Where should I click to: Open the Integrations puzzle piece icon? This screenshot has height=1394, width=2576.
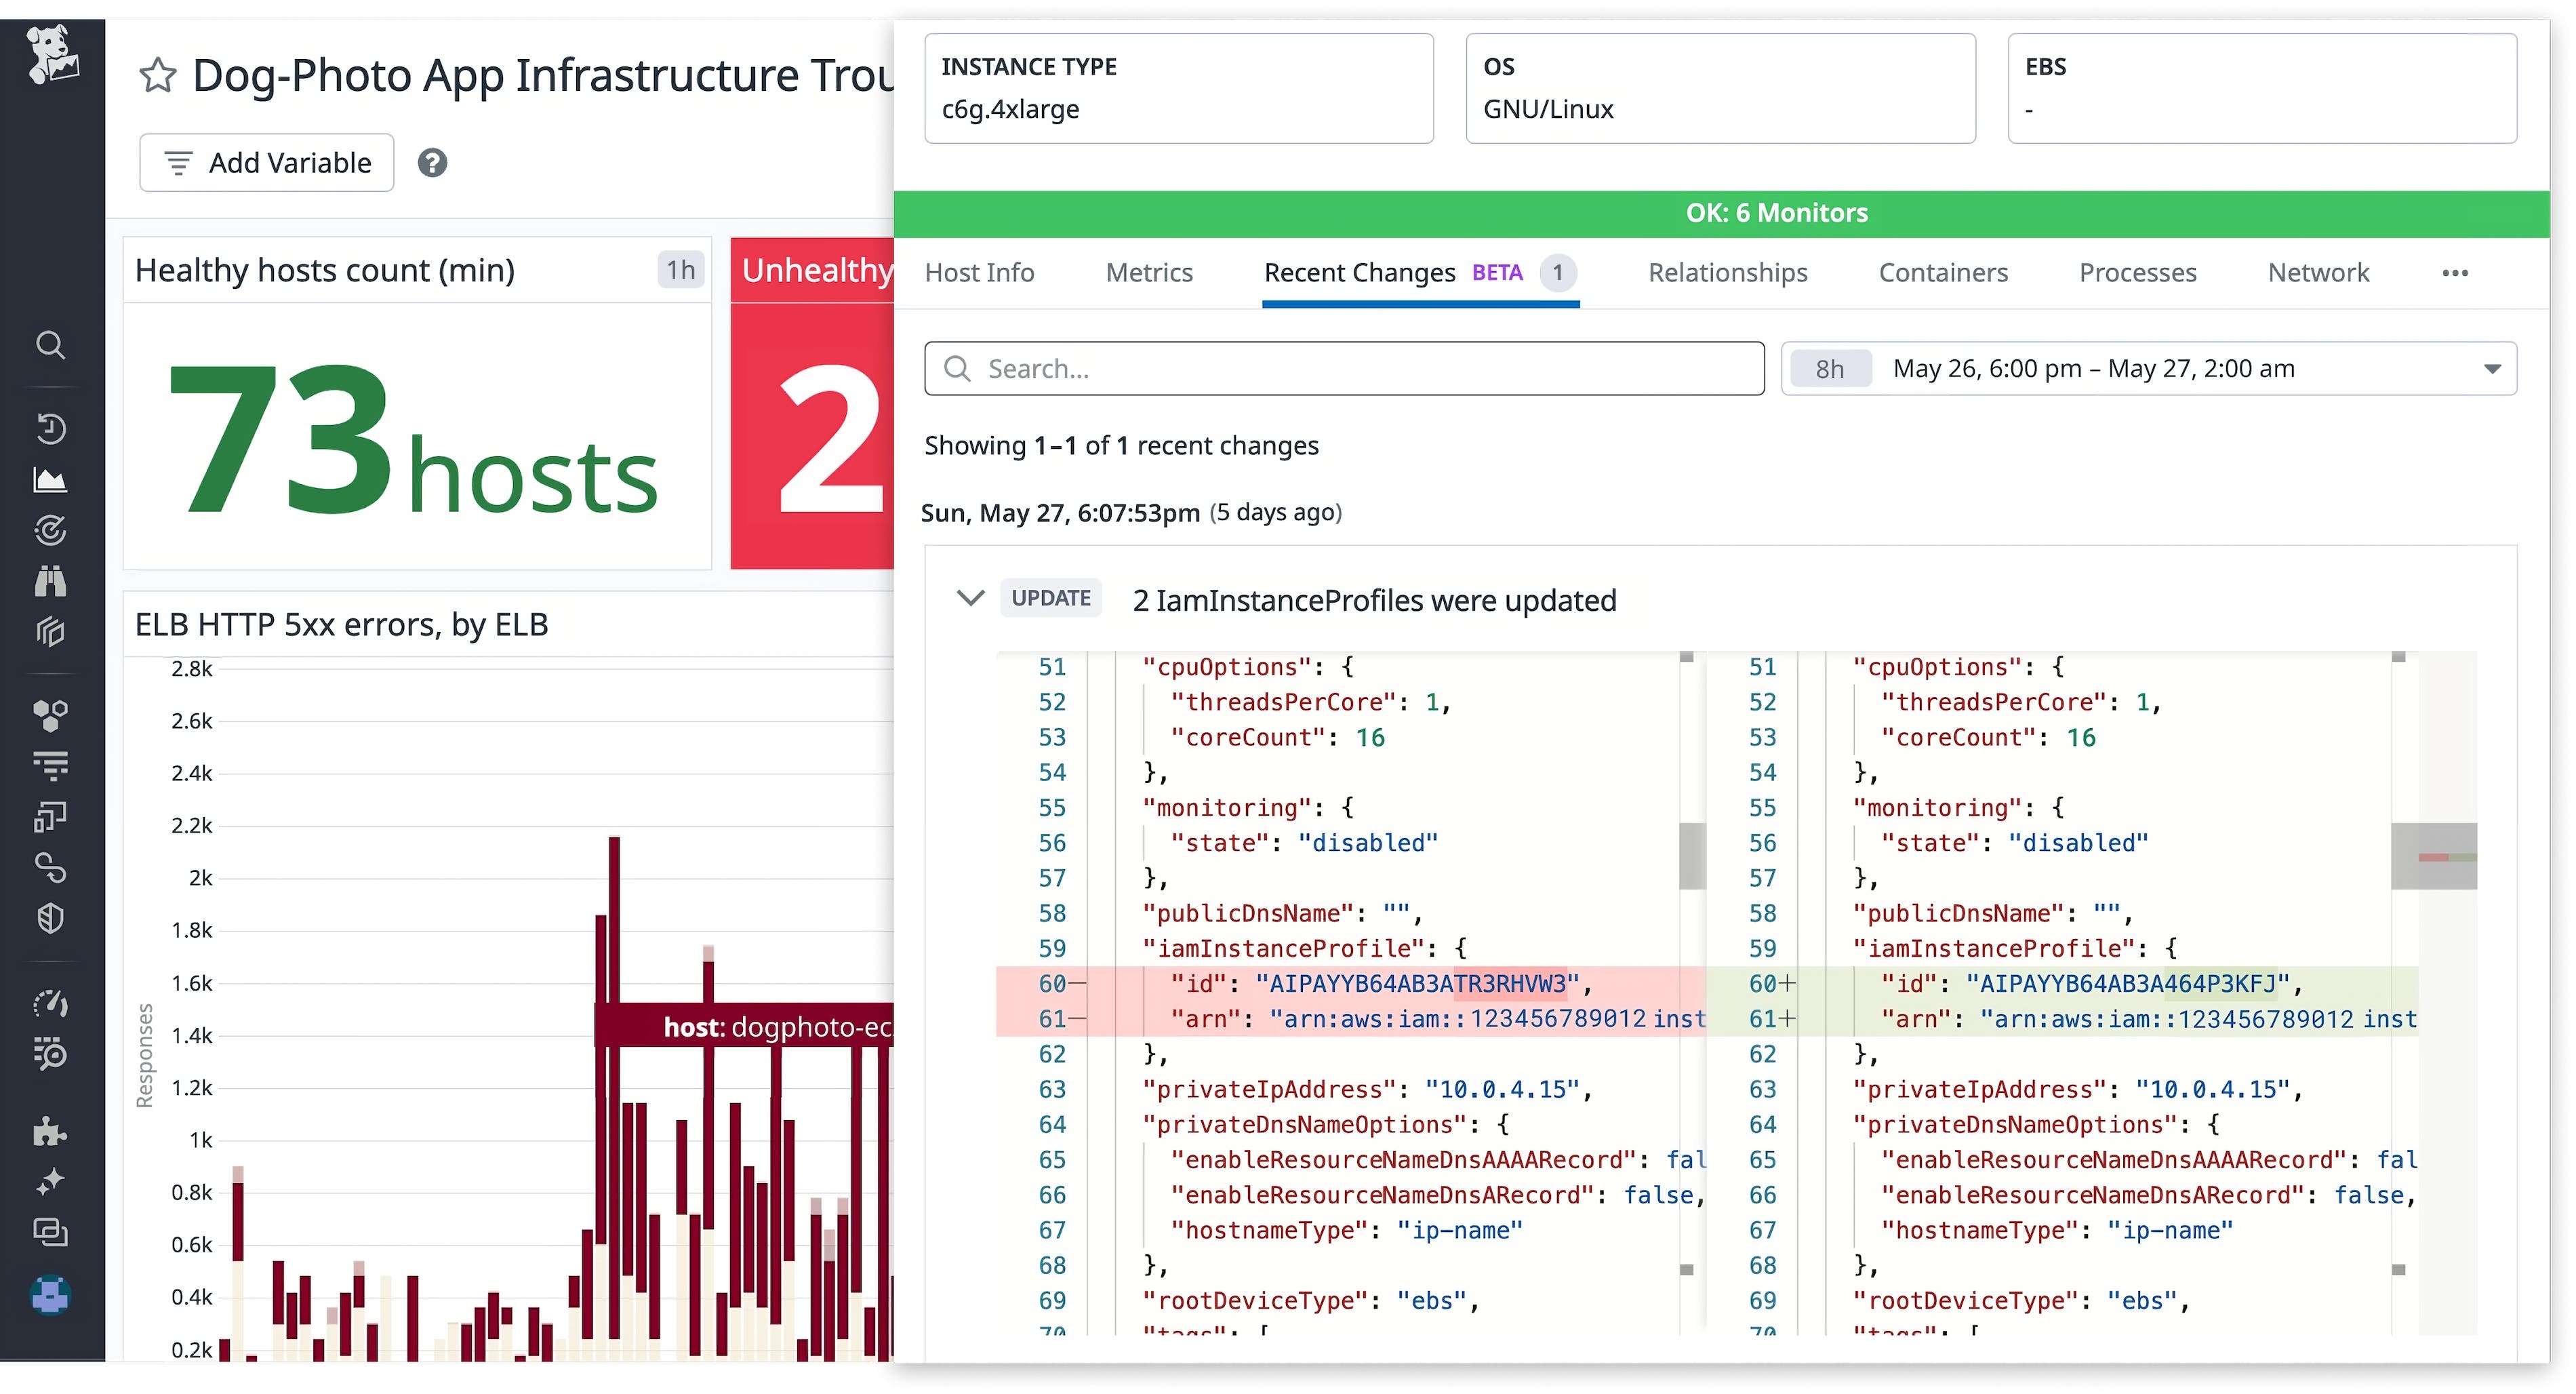click(x=50, y=1131)
